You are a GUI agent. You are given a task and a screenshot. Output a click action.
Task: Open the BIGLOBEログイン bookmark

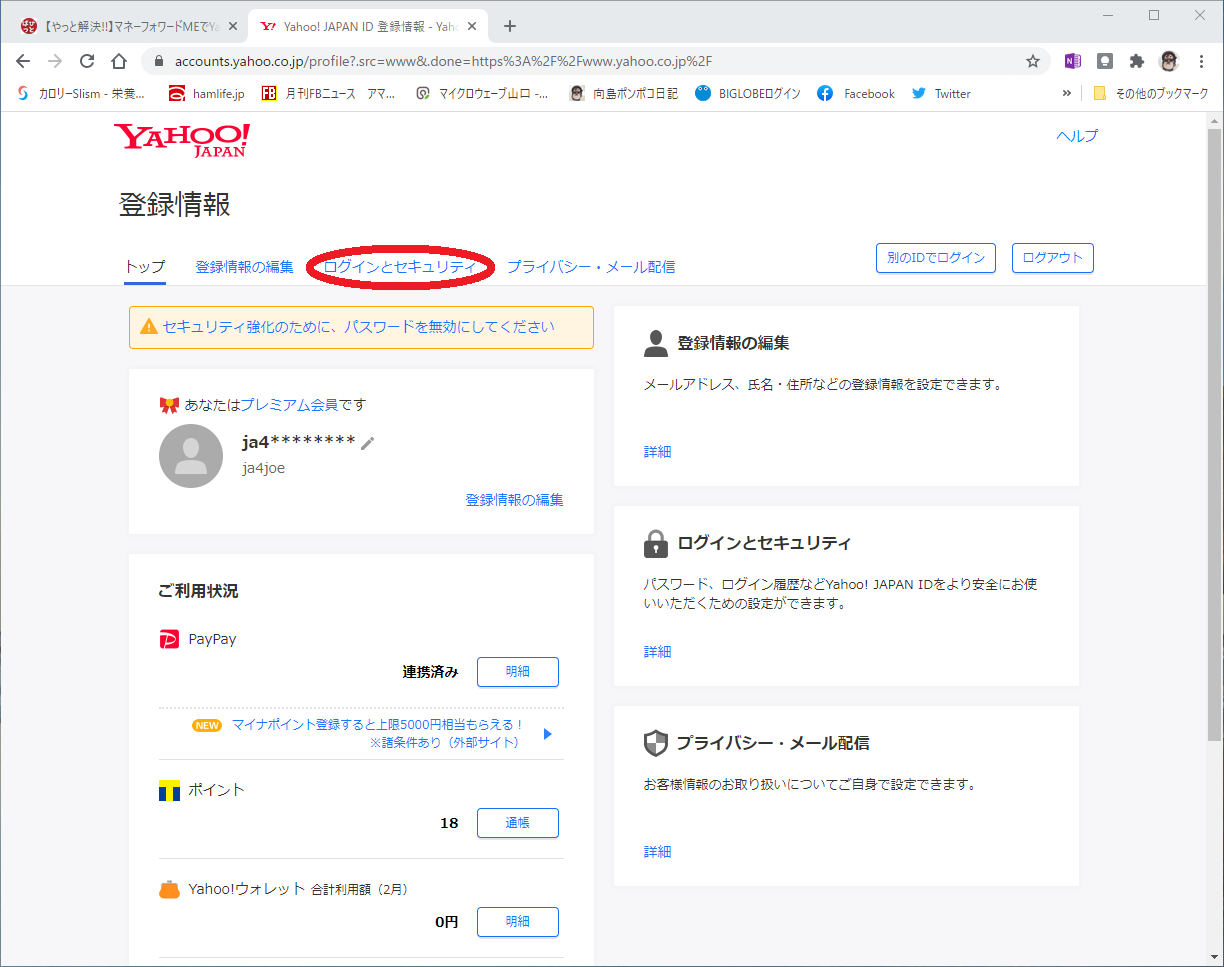[x=747, y=93]
